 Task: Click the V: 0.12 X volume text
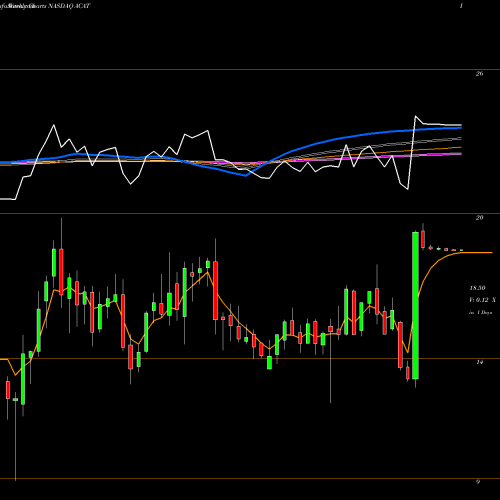coord(482,300)
